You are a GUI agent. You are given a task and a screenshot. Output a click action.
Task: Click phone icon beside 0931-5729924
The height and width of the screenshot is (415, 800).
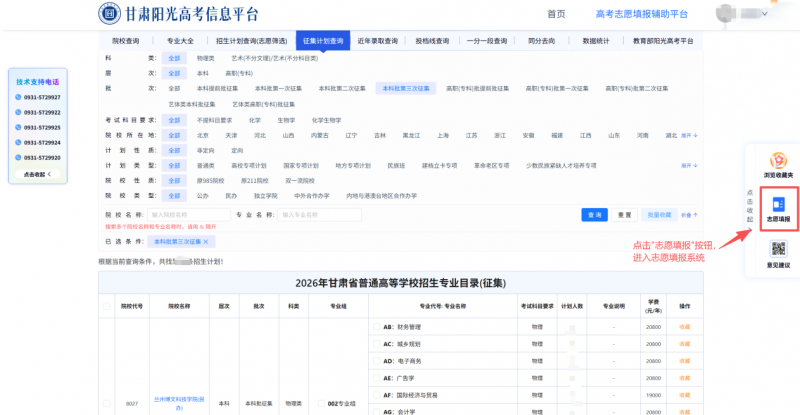tap(18, 142)
